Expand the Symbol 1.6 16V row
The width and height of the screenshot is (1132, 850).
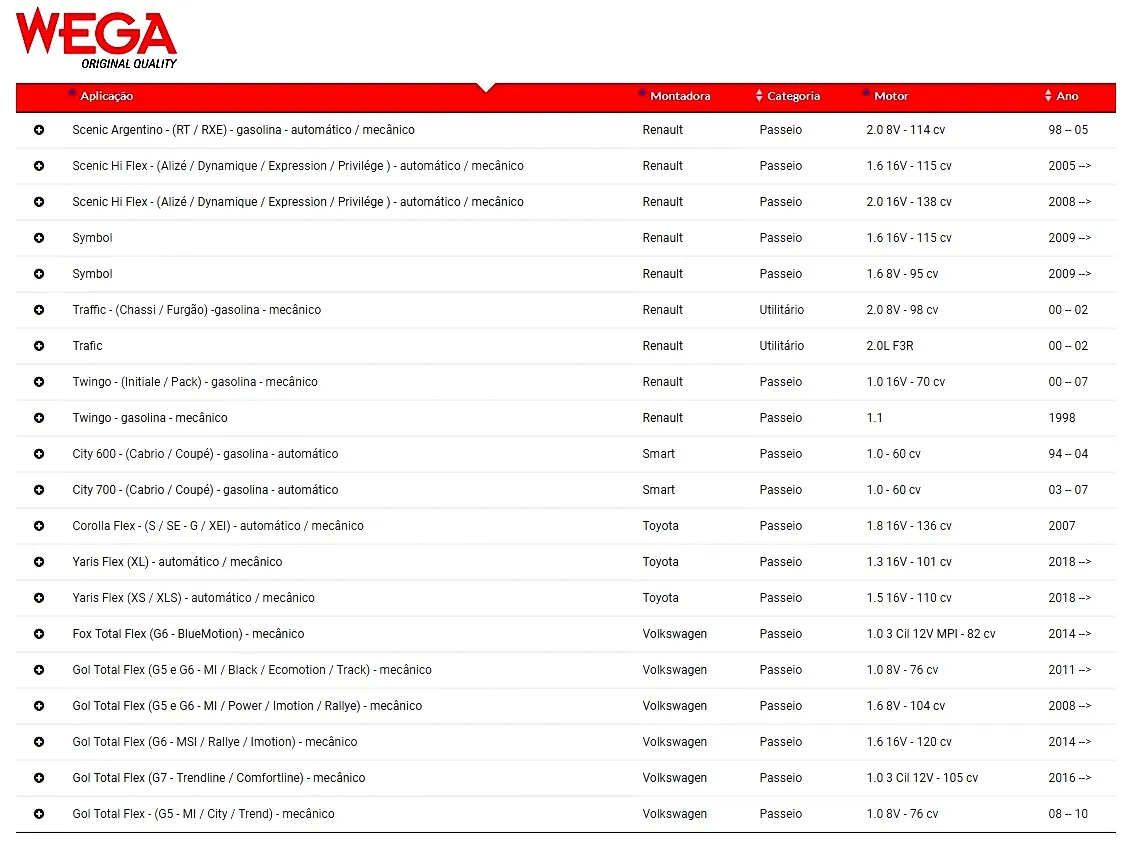tap(39, 238)
